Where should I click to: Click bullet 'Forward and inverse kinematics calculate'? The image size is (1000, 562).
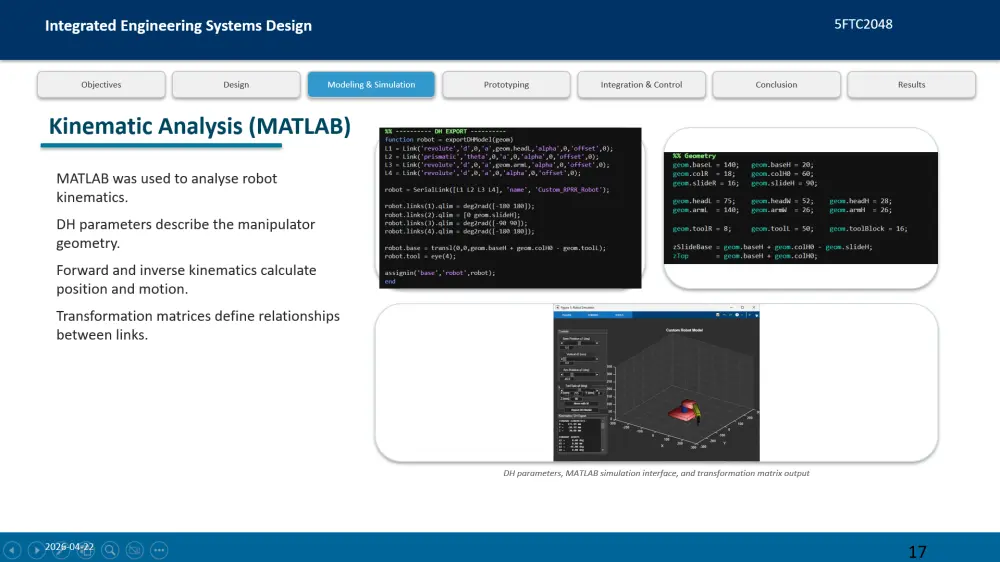(186, 279)
